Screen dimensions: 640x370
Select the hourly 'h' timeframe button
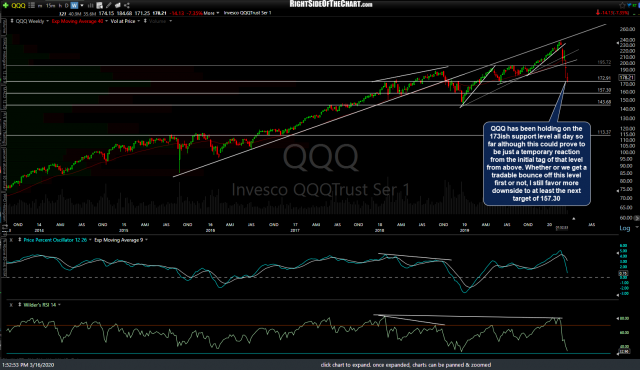coord(60,6)
